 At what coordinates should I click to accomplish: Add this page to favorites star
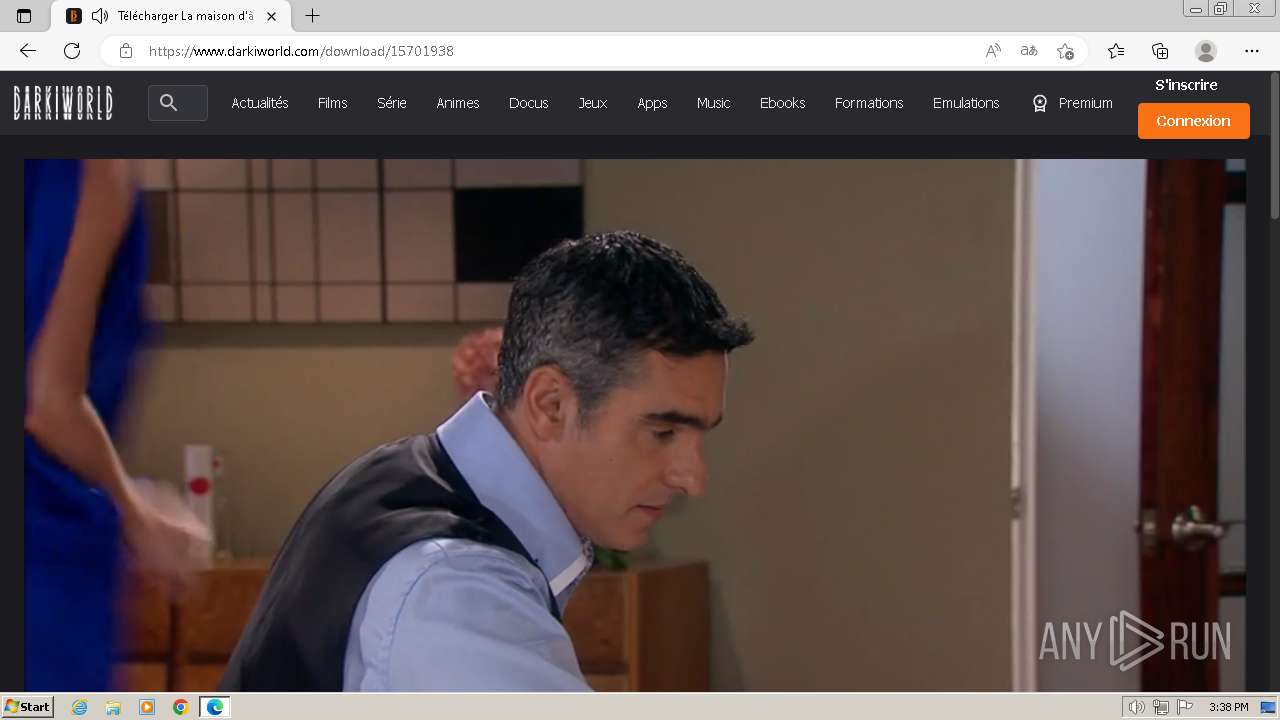tap(1065, 51)
